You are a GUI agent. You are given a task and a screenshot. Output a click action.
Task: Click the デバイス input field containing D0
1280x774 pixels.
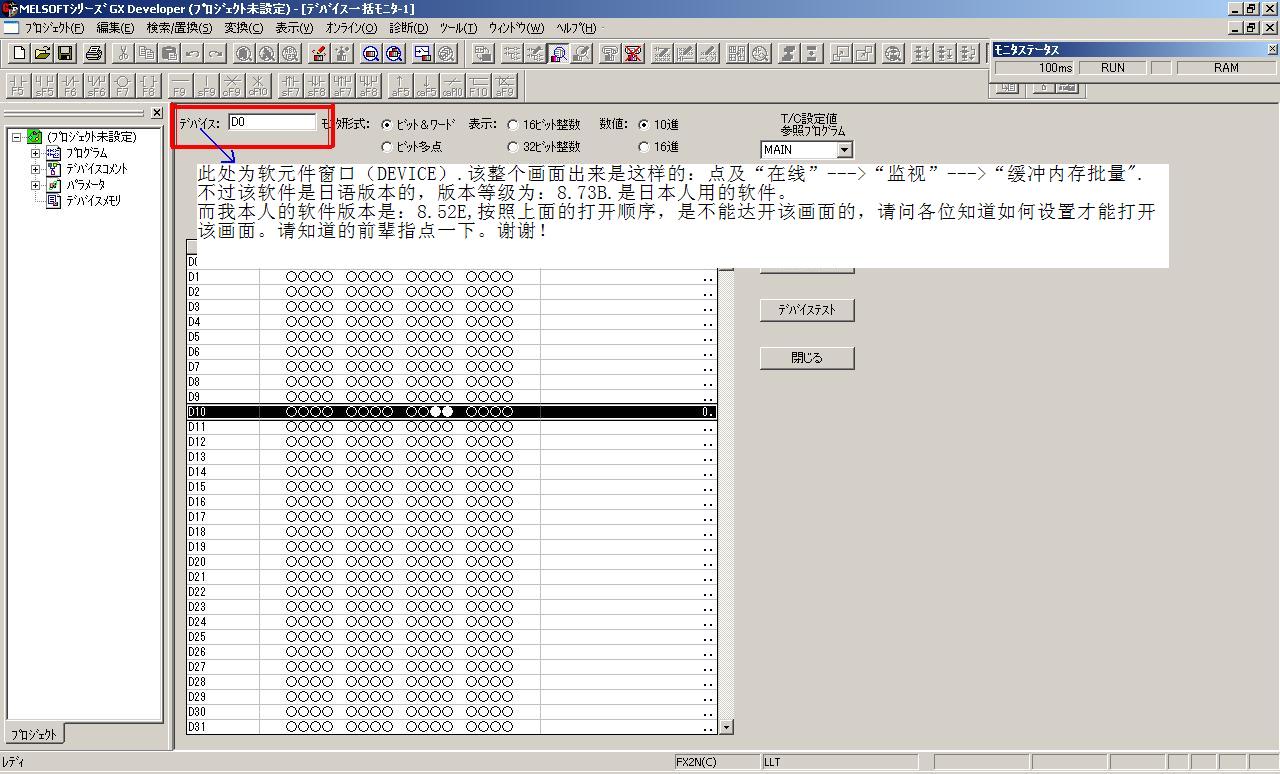click(271, 122)
